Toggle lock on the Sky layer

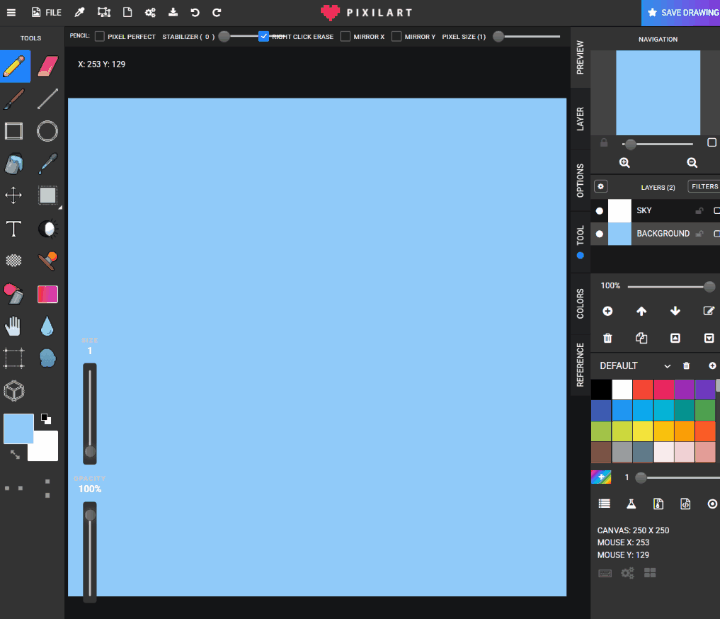699,211
